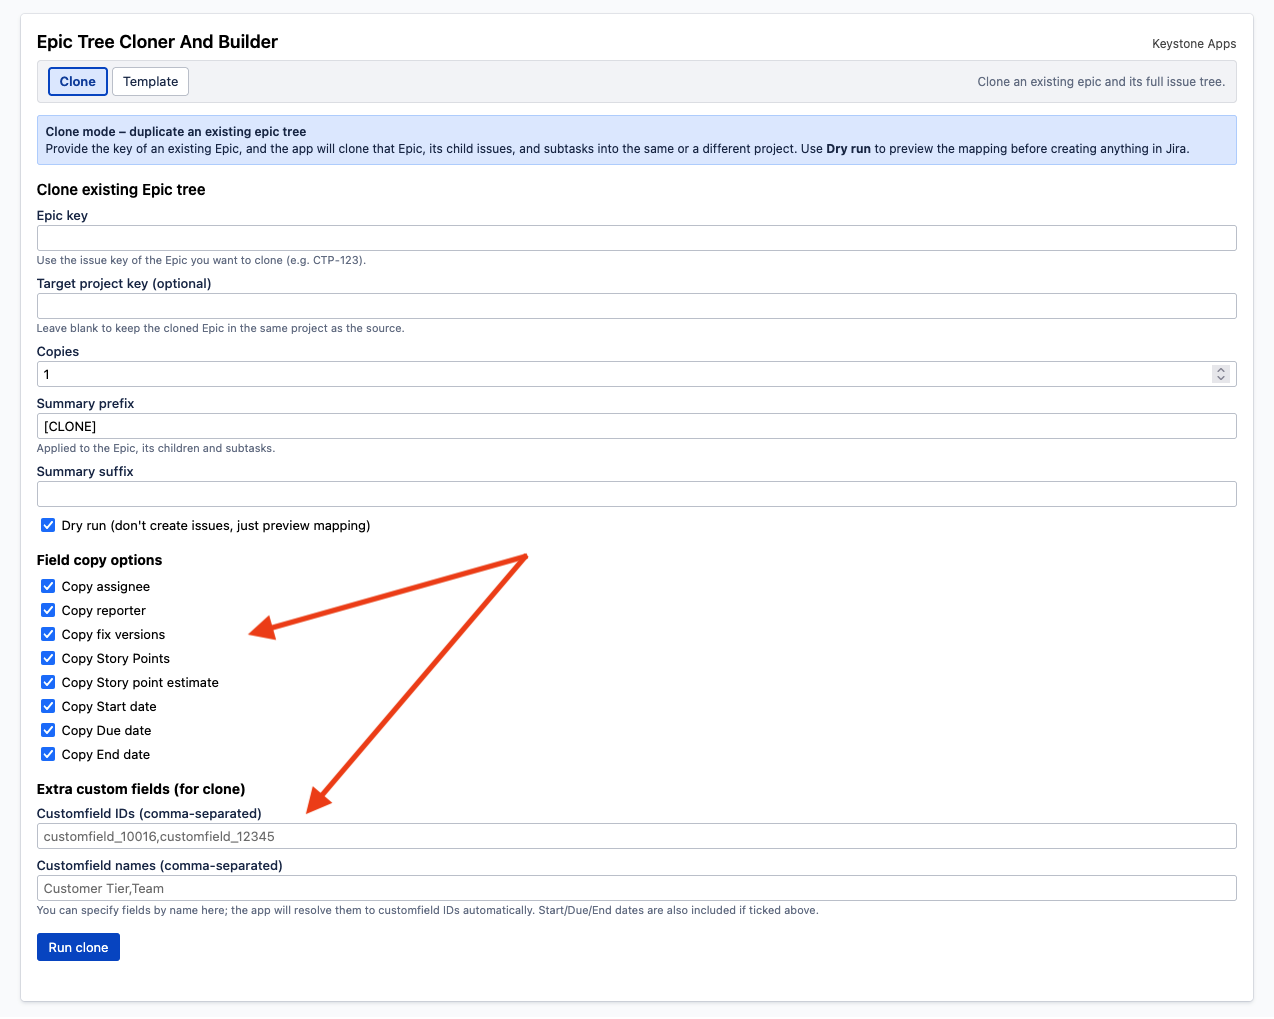
Task: Click the Summary suffix field
Action: pos(636,493)
